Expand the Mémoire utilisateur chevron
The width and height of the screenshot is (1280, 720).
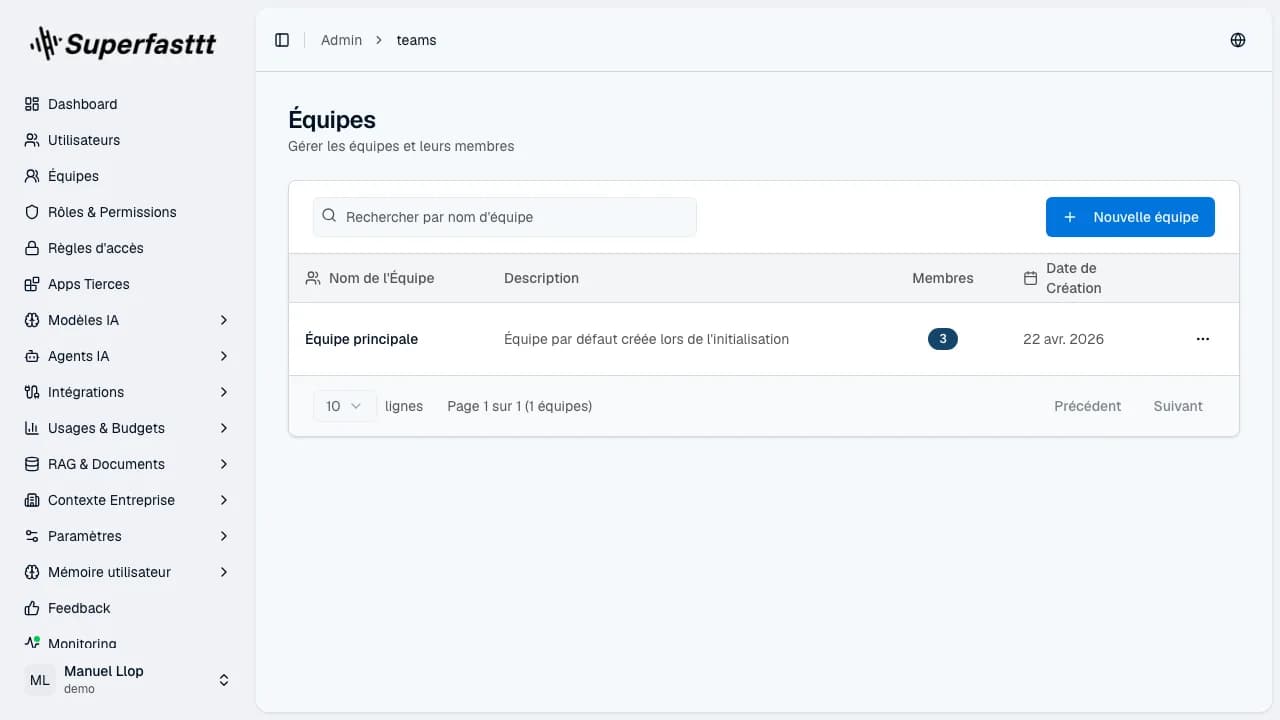click(224, 572)
